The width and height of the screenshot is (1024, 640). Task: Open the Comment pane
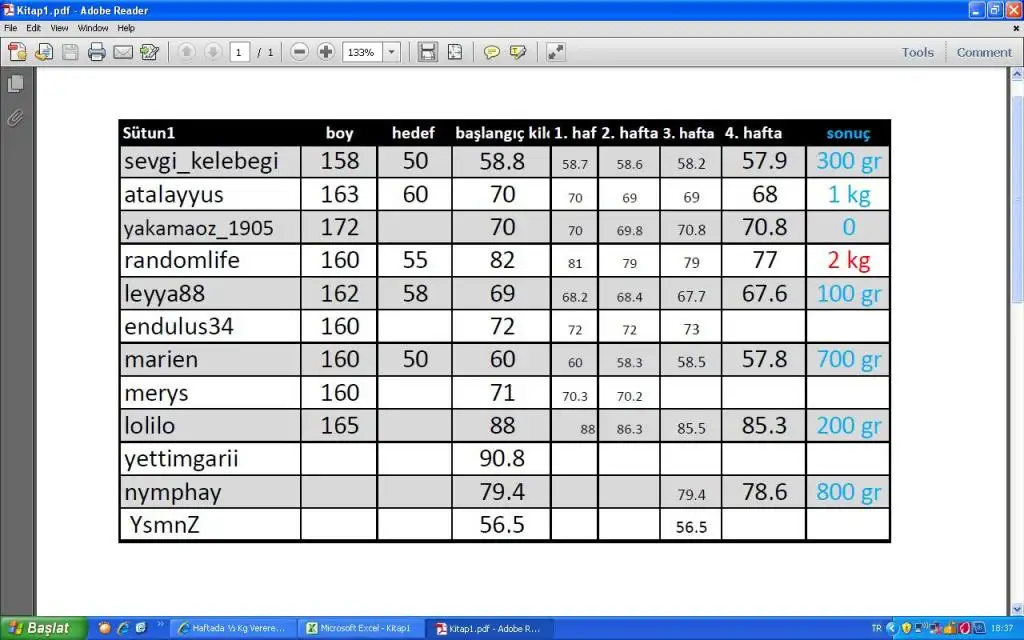(984, 52)
